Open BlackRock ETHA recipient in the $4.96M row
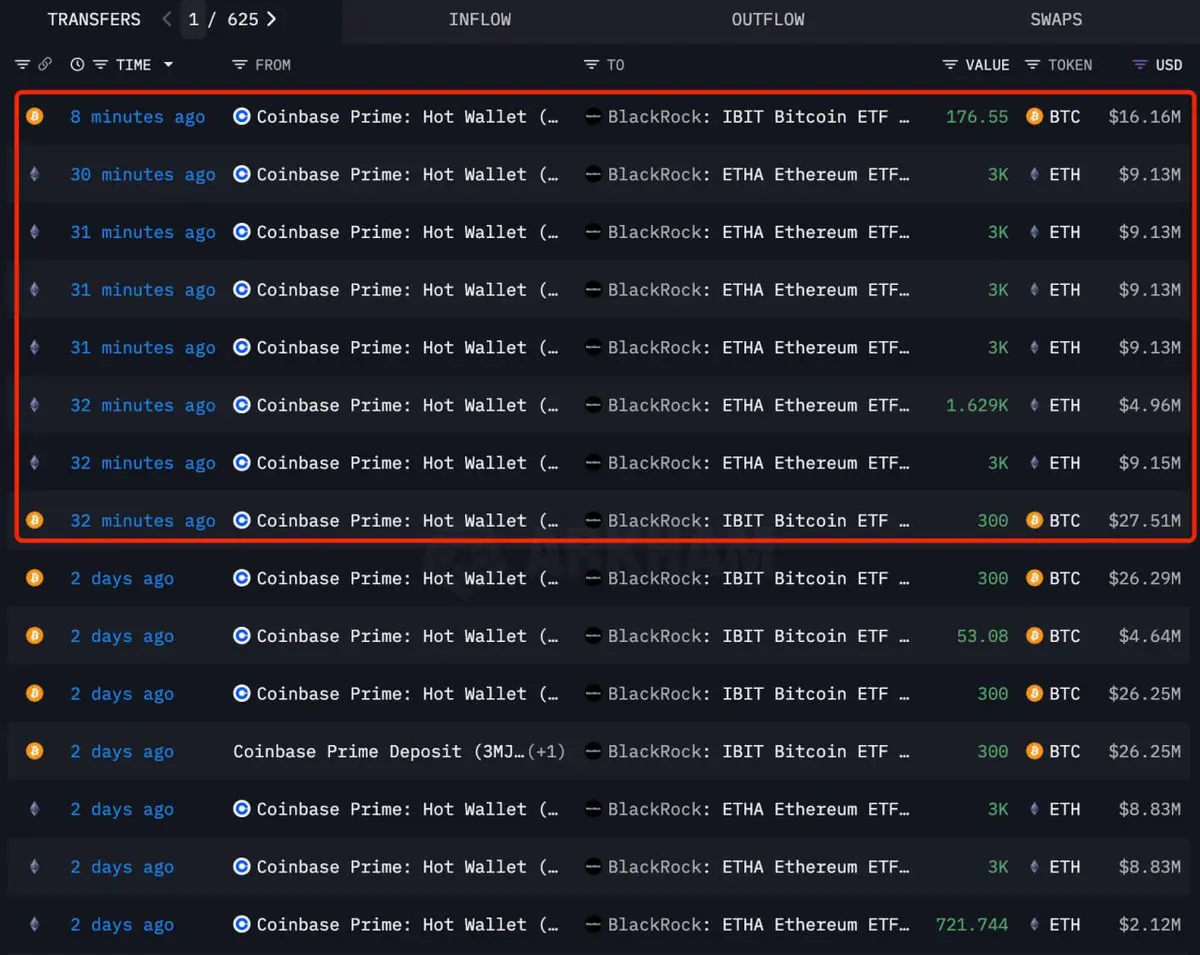The width and height of the screenshot is (1200, 955). (x=759, y=406)
